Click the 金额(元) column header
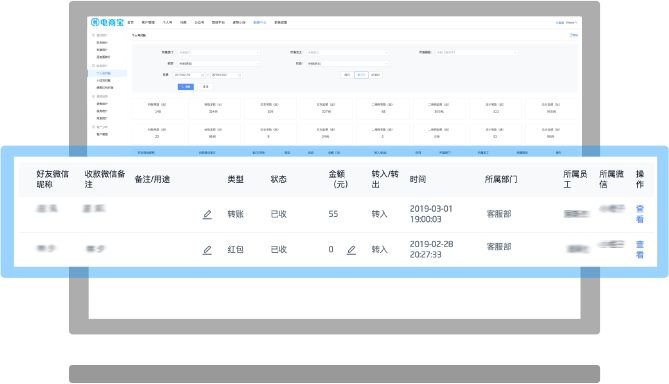This screenshot has height=384, width=669. click(x=338, y=179)
